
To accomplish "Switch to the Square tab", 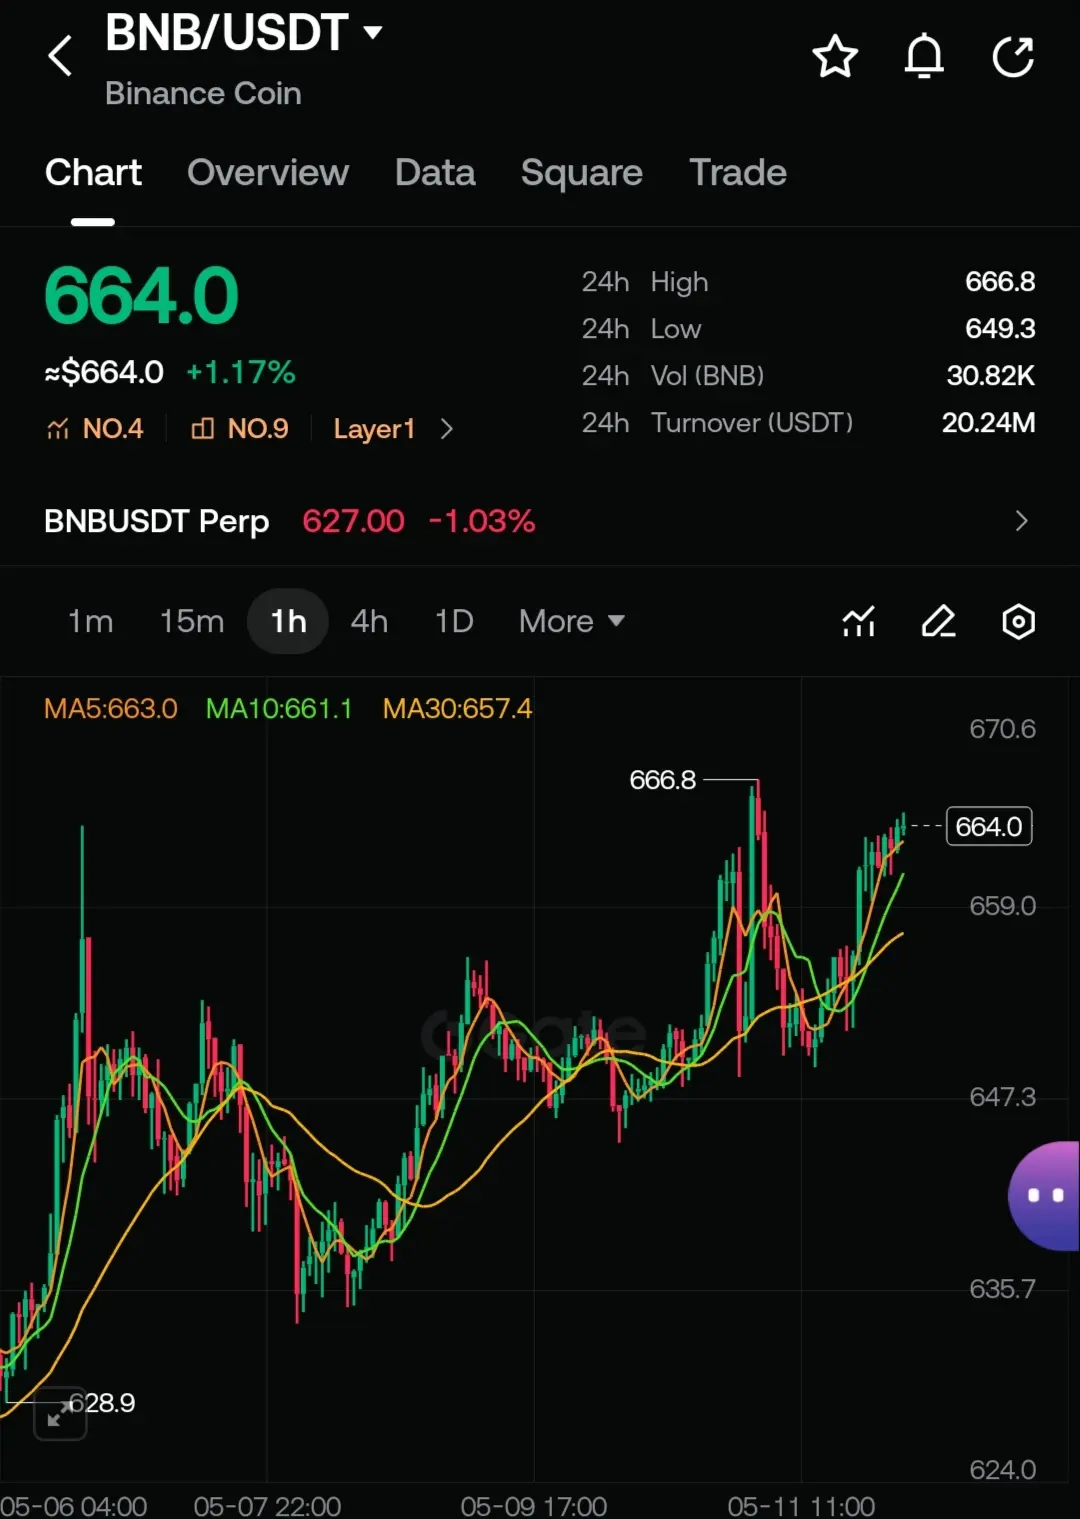I will coord(582,173).
